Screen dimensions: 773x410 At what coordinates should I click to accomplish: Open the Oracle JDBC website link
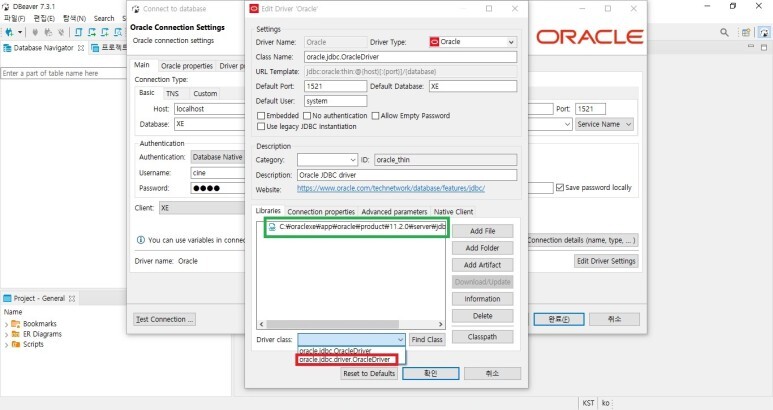pos(391,188)
